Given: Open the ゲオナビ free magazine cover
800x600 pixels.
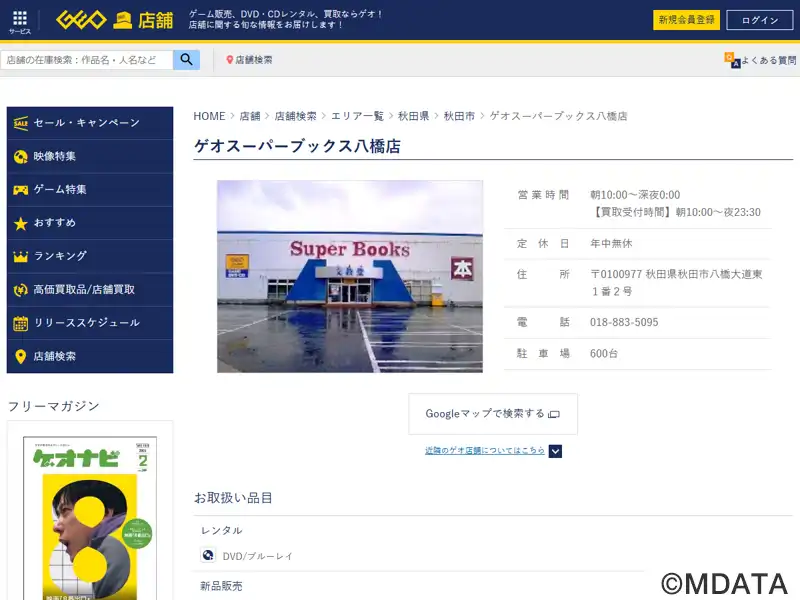Looking at the screenshot, I should pos(90,518).
